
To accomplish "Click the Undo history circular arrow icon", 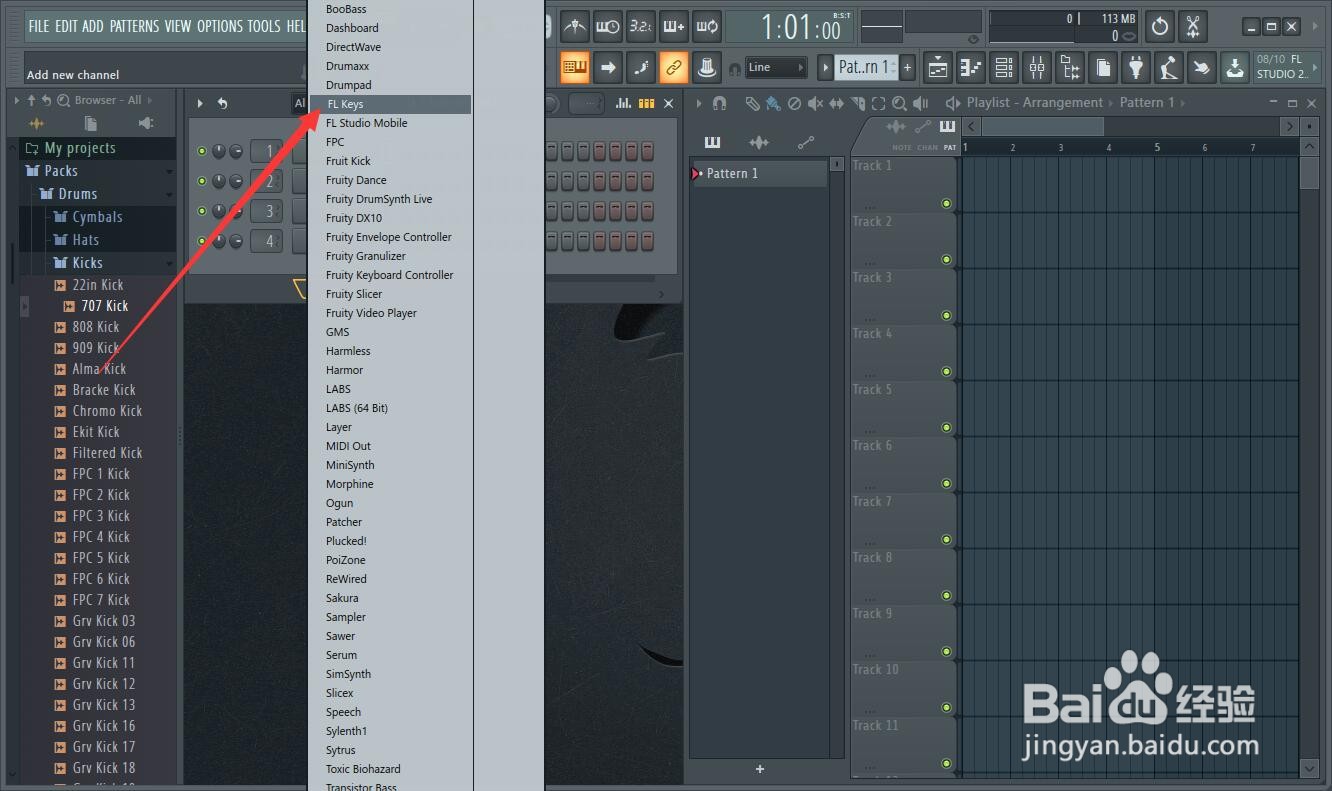I will (1160, 26).
